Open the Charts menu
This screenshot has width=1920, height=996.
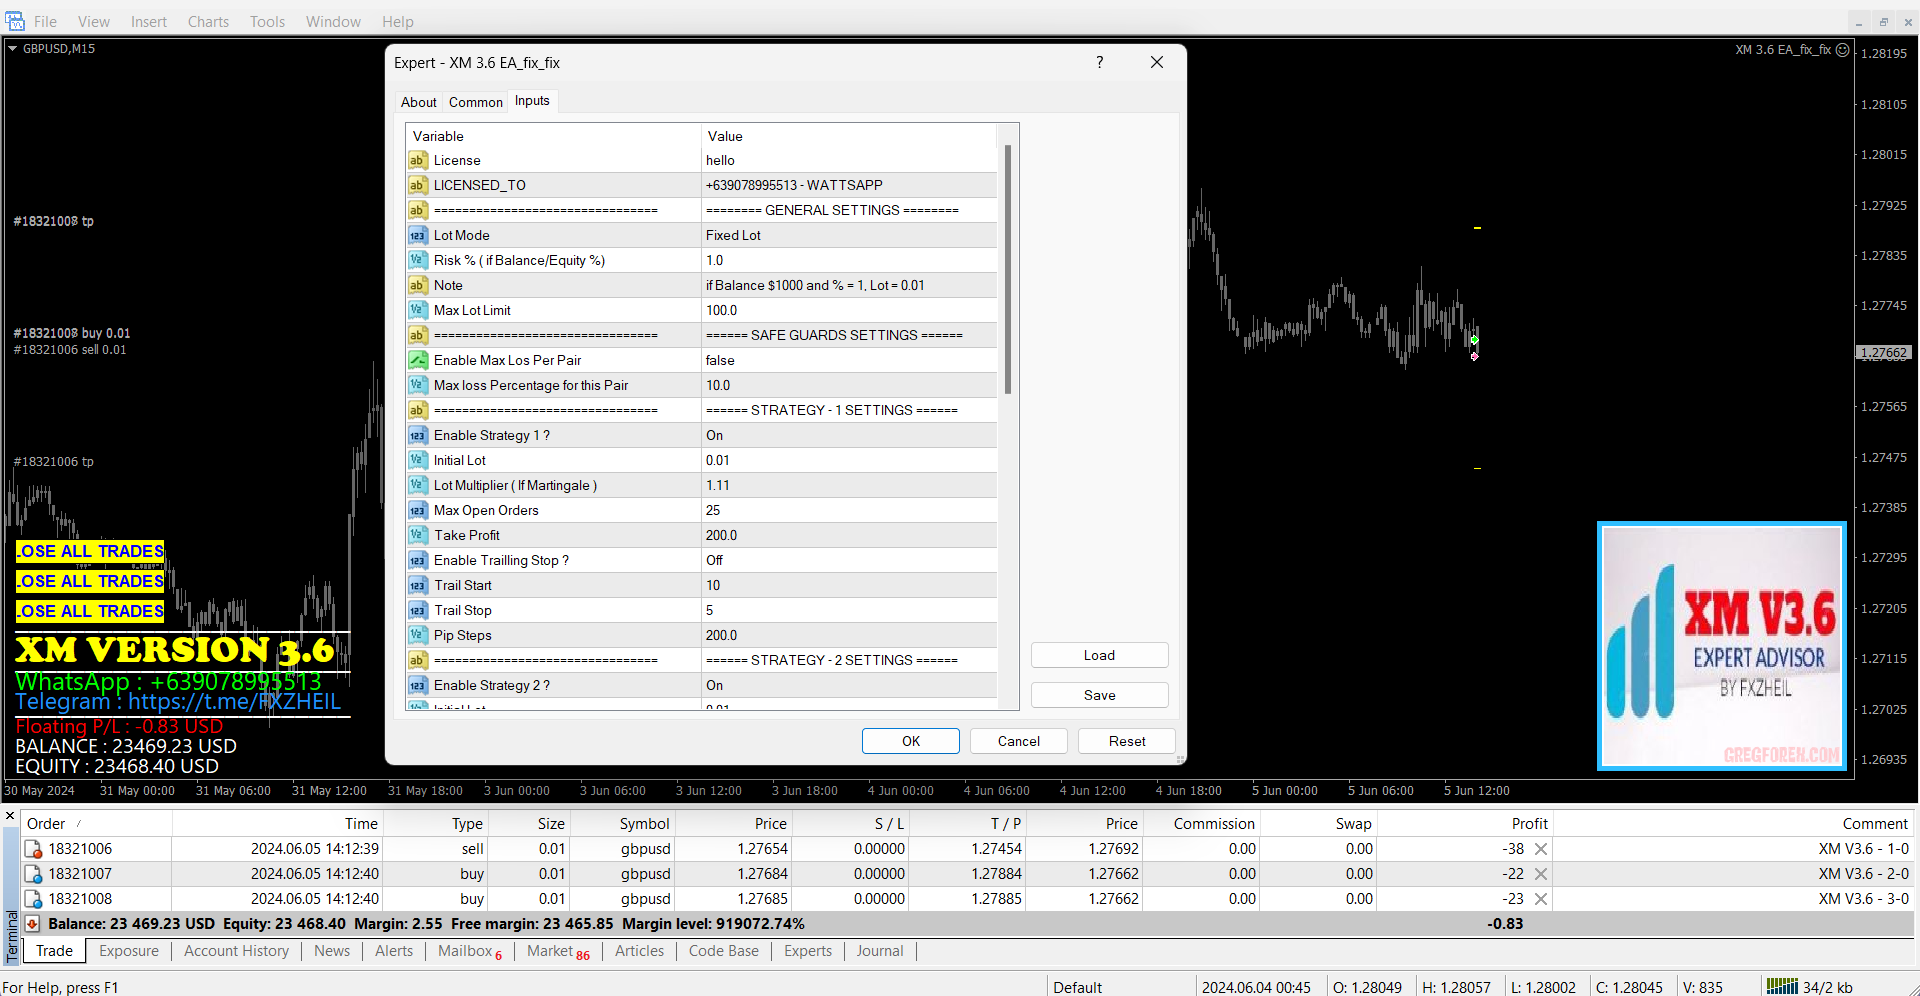coord(208,21)
